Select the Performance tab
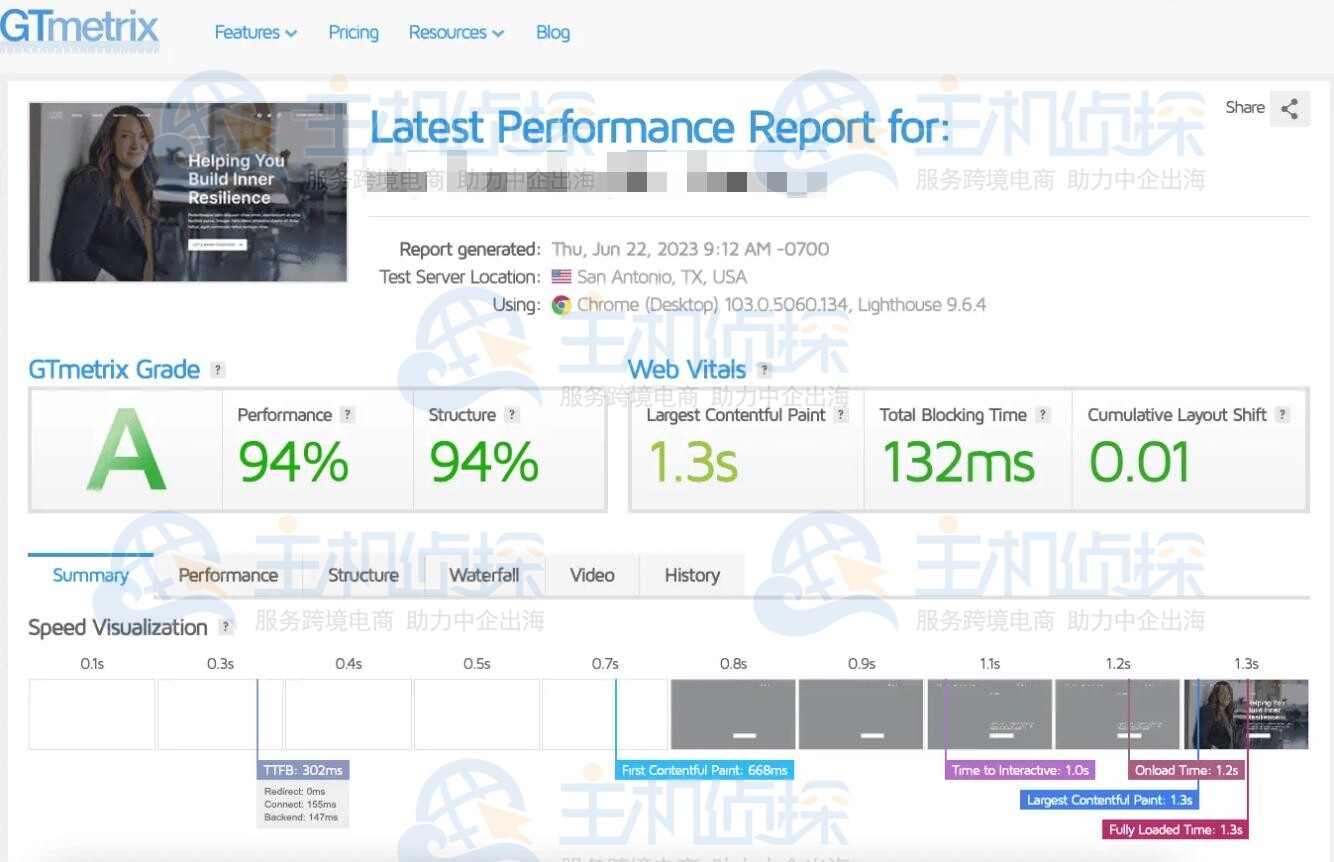This screenshot has width=1334, height=862. pos(228,575)
